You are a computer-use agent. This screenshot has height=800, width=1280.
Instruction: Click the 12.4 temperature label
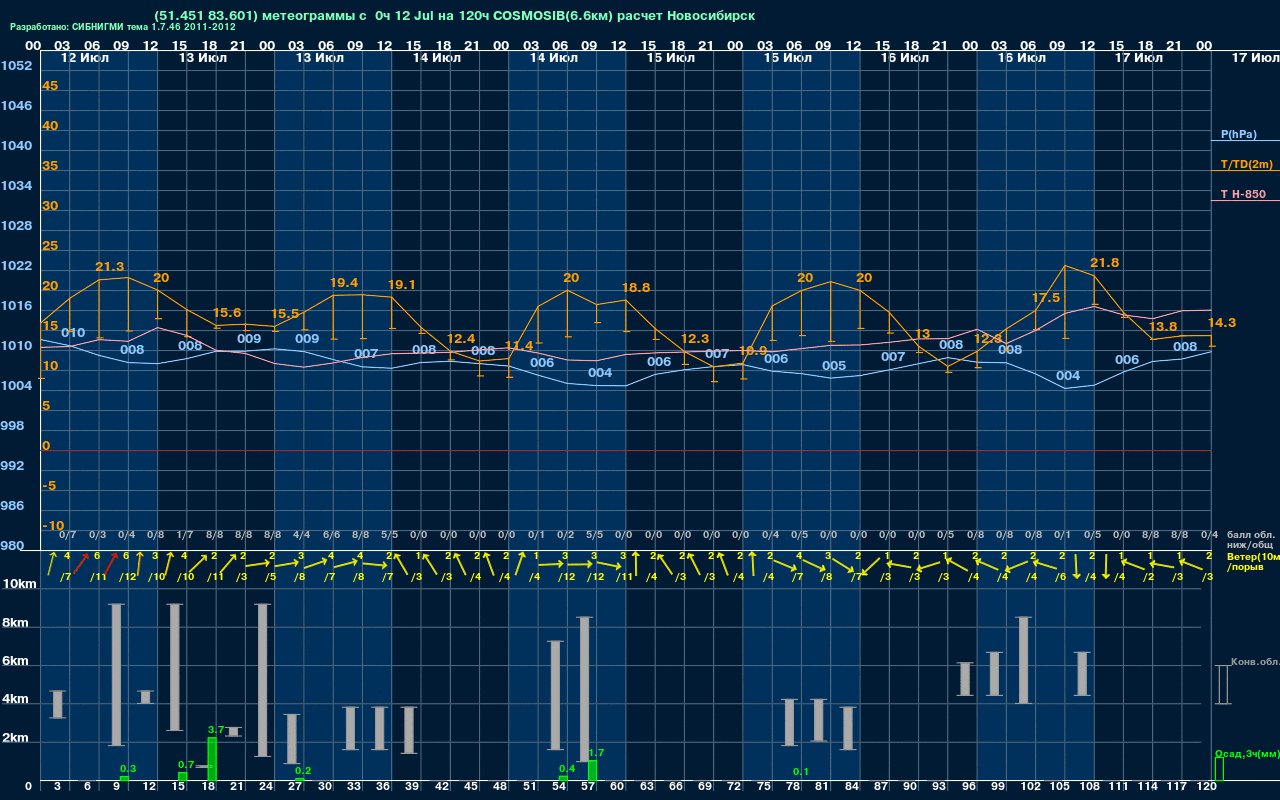[x=461, y=339]
